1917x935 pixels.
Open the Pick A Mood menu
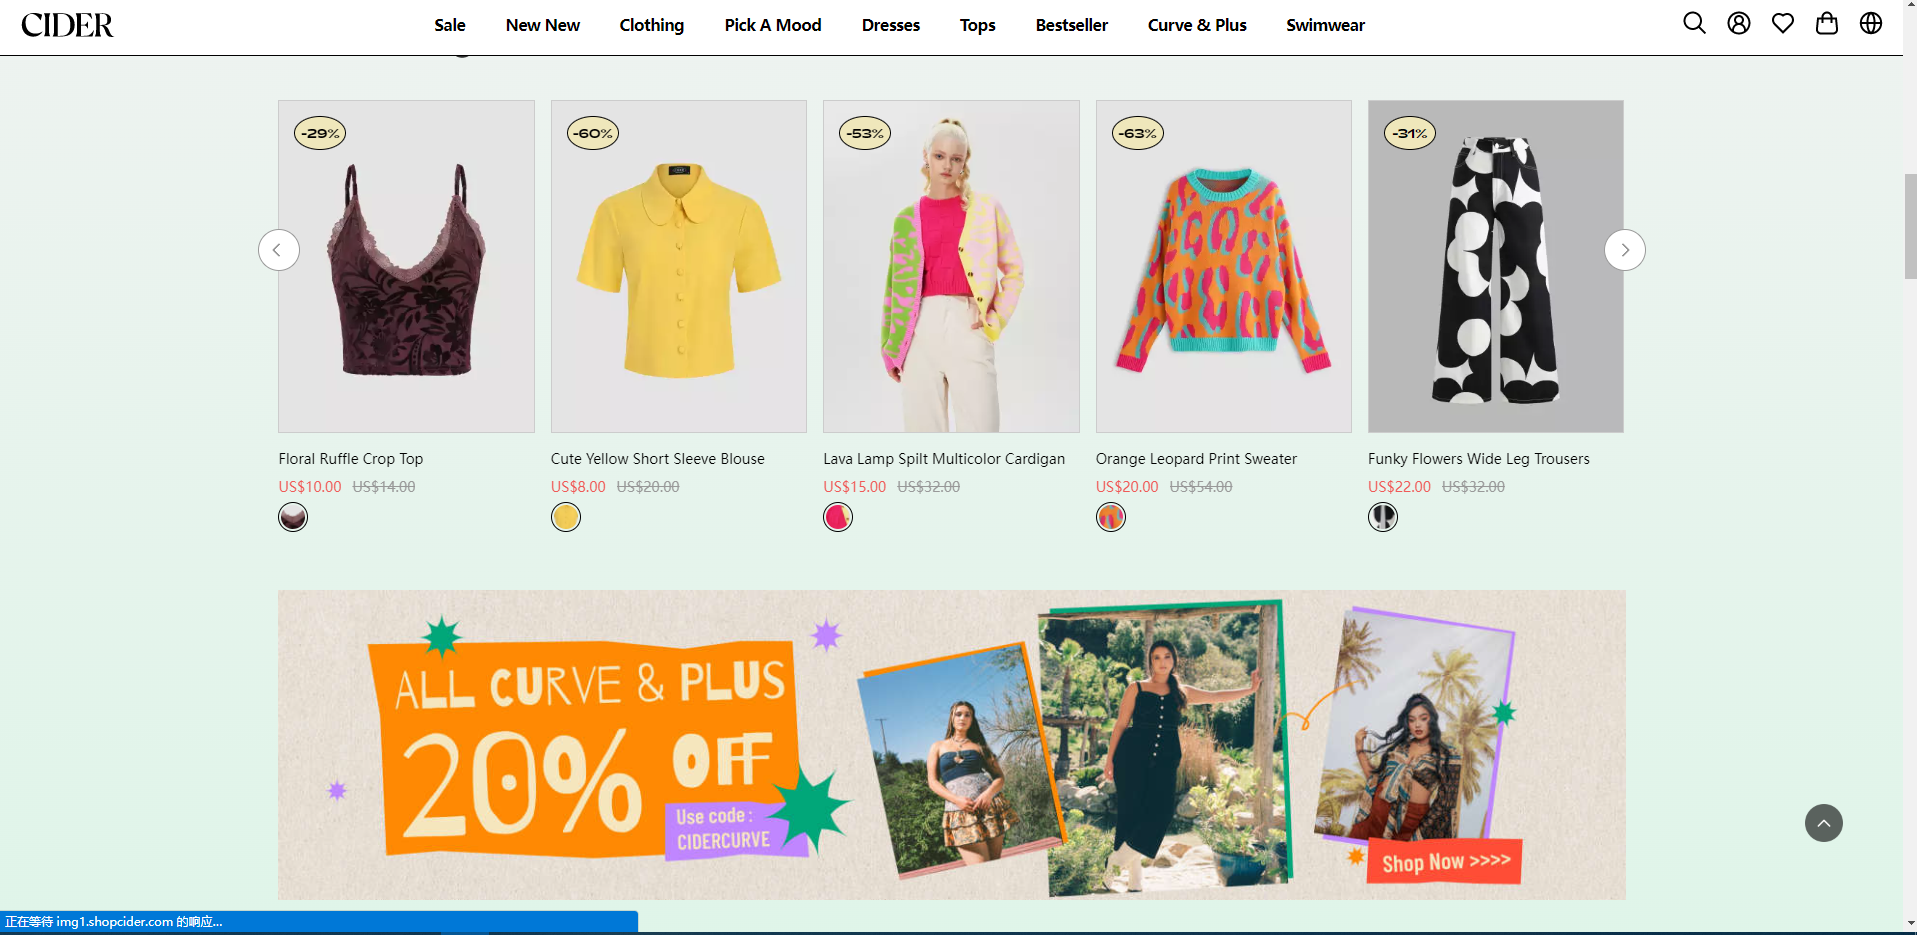(773, 25)
